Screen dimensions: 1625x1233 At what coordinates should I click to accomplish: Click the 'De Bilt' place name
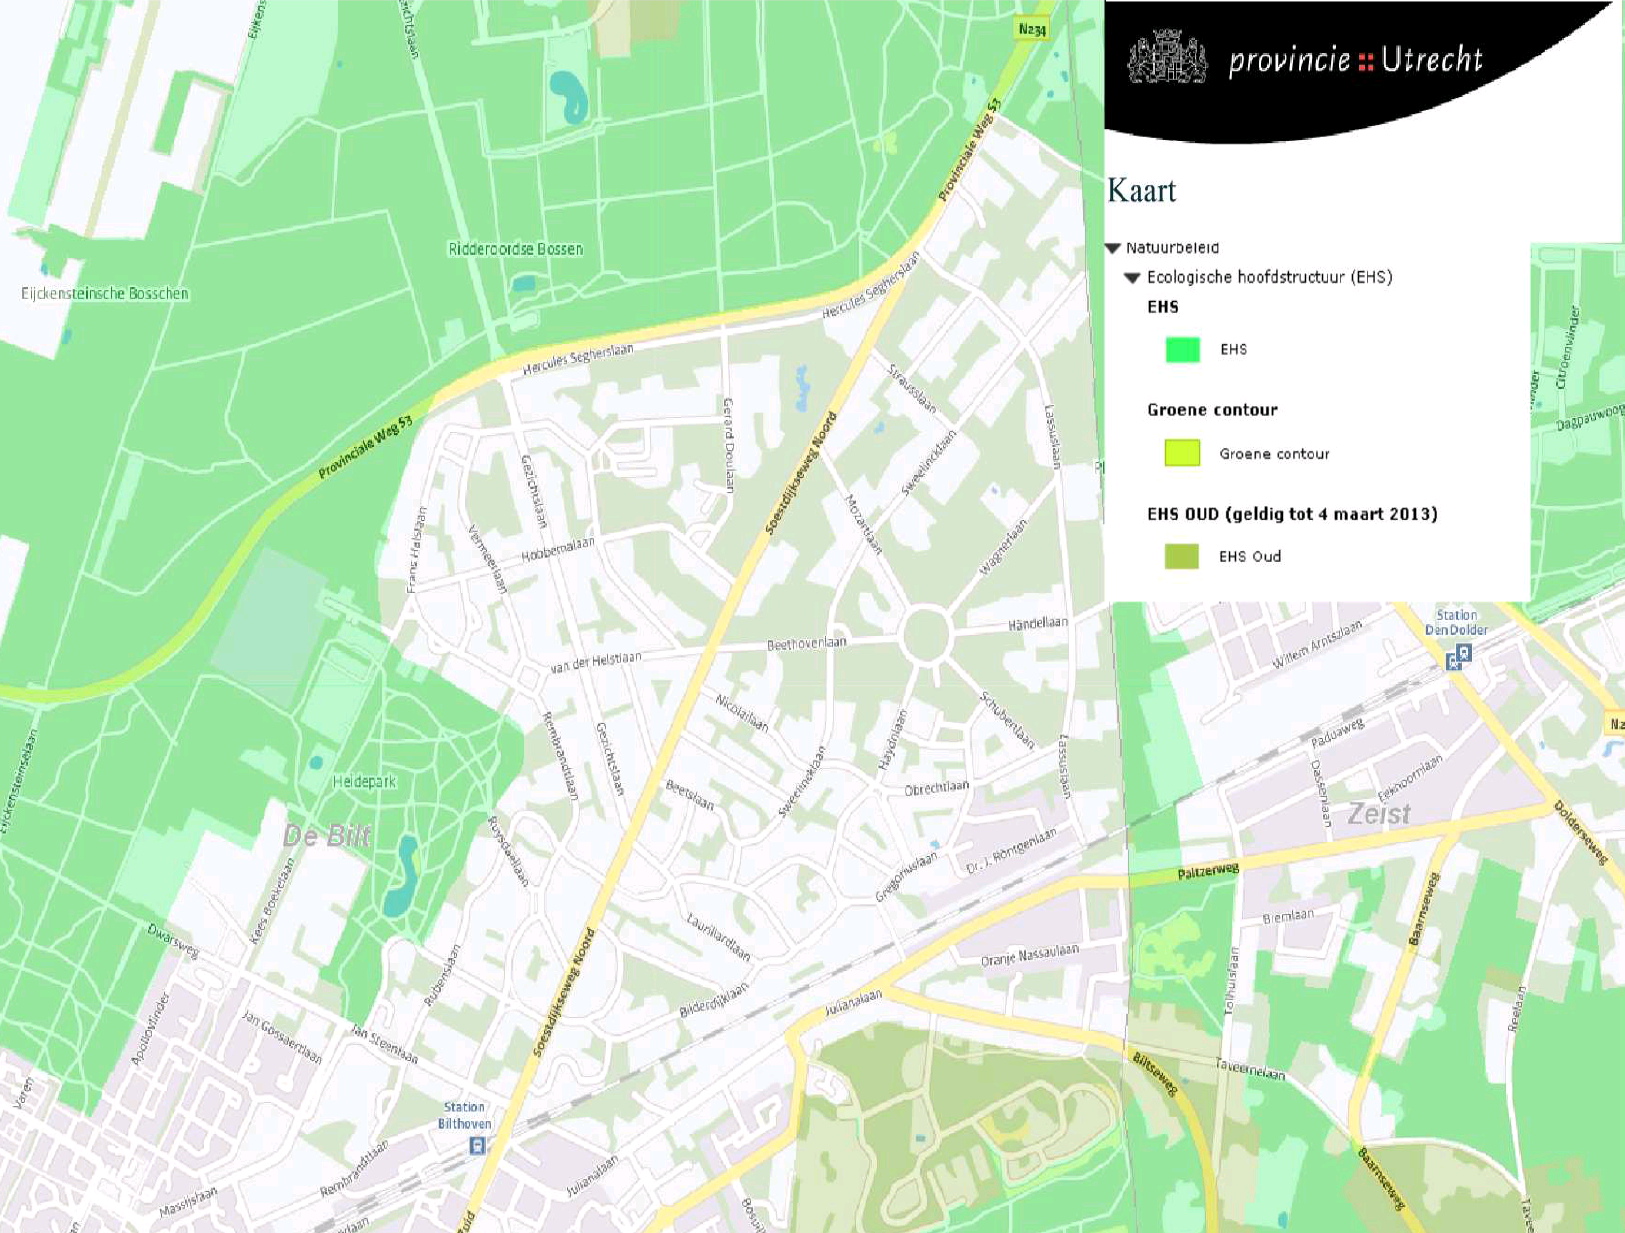tap(327, 836)
